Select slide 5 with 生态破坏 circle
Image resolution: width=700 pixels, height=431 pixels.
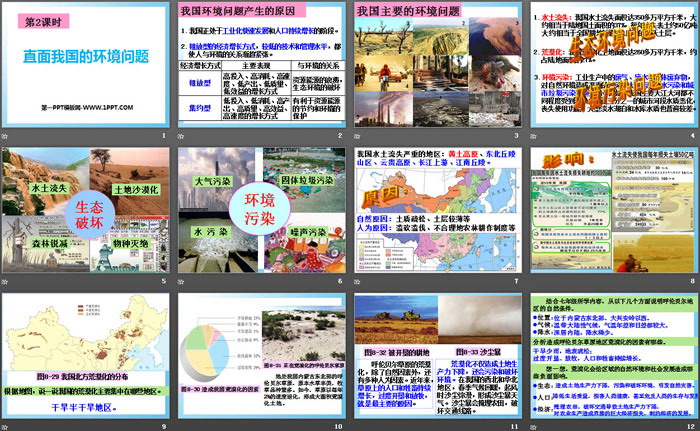[x=86, y=210]
